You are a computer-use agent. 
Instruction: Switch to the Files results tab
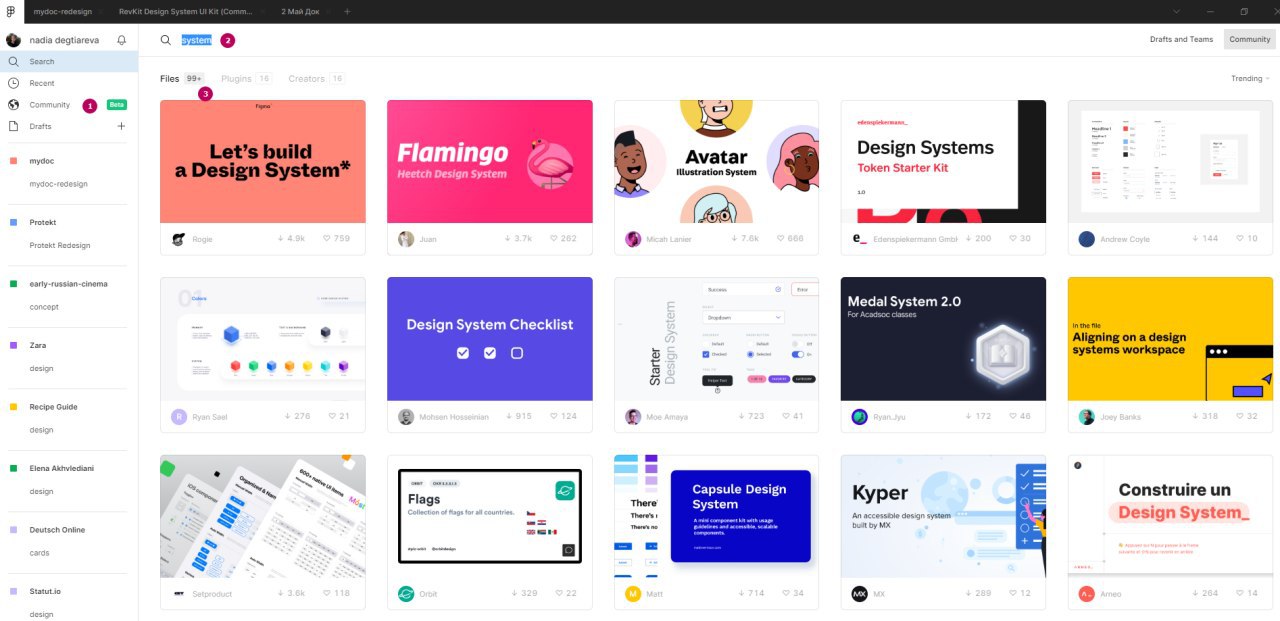coord(182,78)
